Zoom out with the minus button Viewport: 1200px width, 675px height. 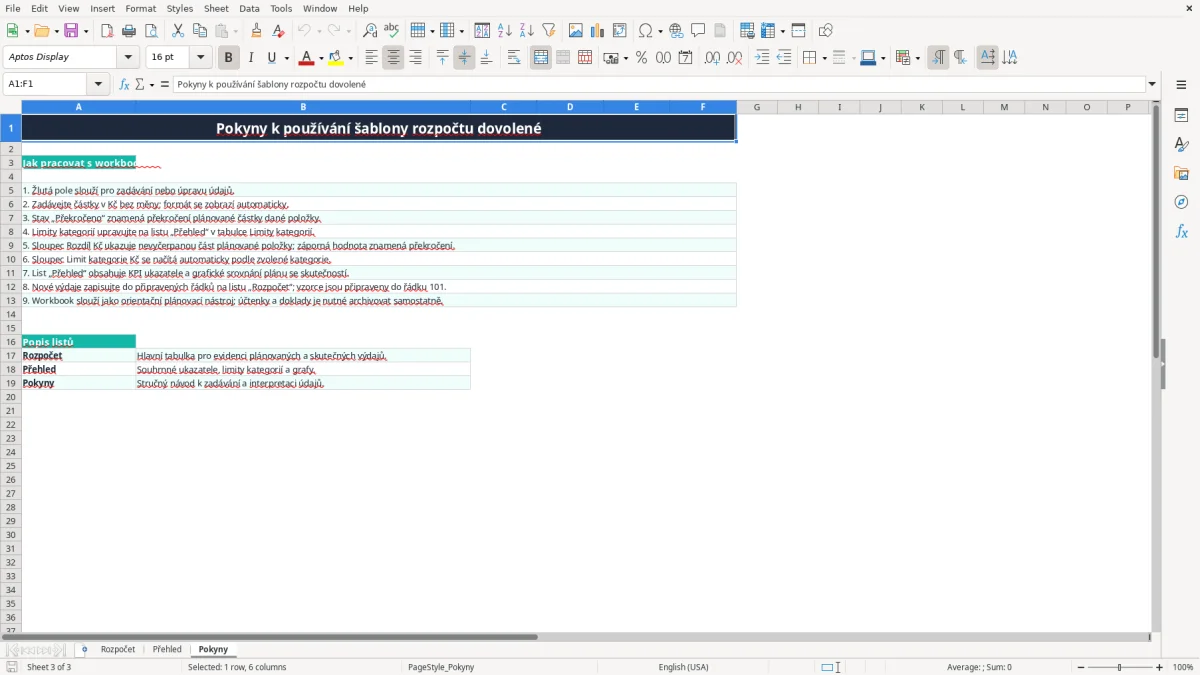pyautogui.click(x=1081, y=667)
